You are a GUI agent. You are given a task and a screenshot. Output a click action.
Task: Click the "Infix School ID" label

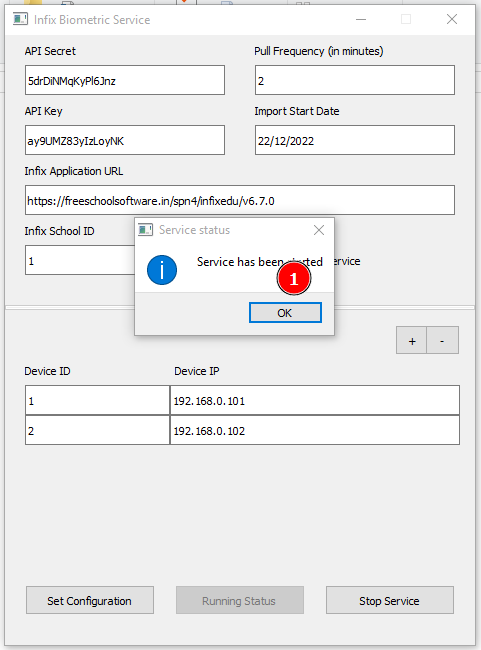coord(59,231)
